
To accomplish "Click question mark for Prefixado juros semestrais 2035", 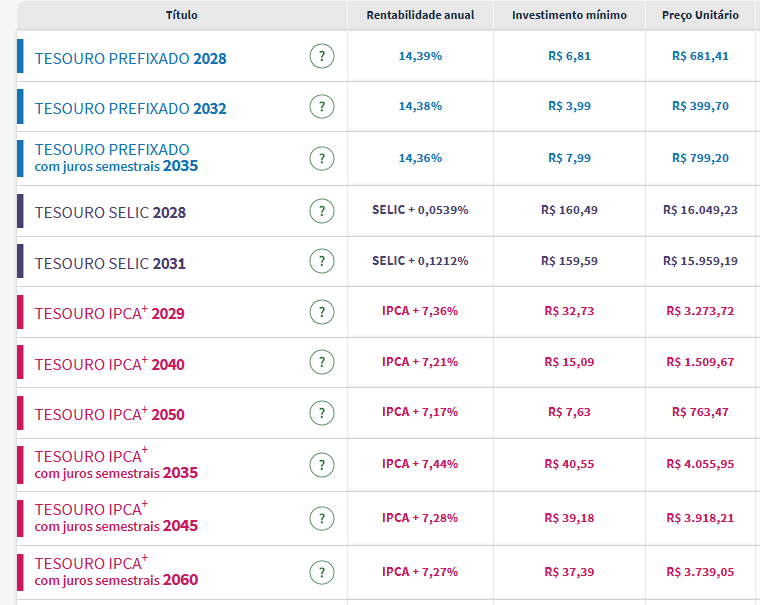I will point(321,158).
